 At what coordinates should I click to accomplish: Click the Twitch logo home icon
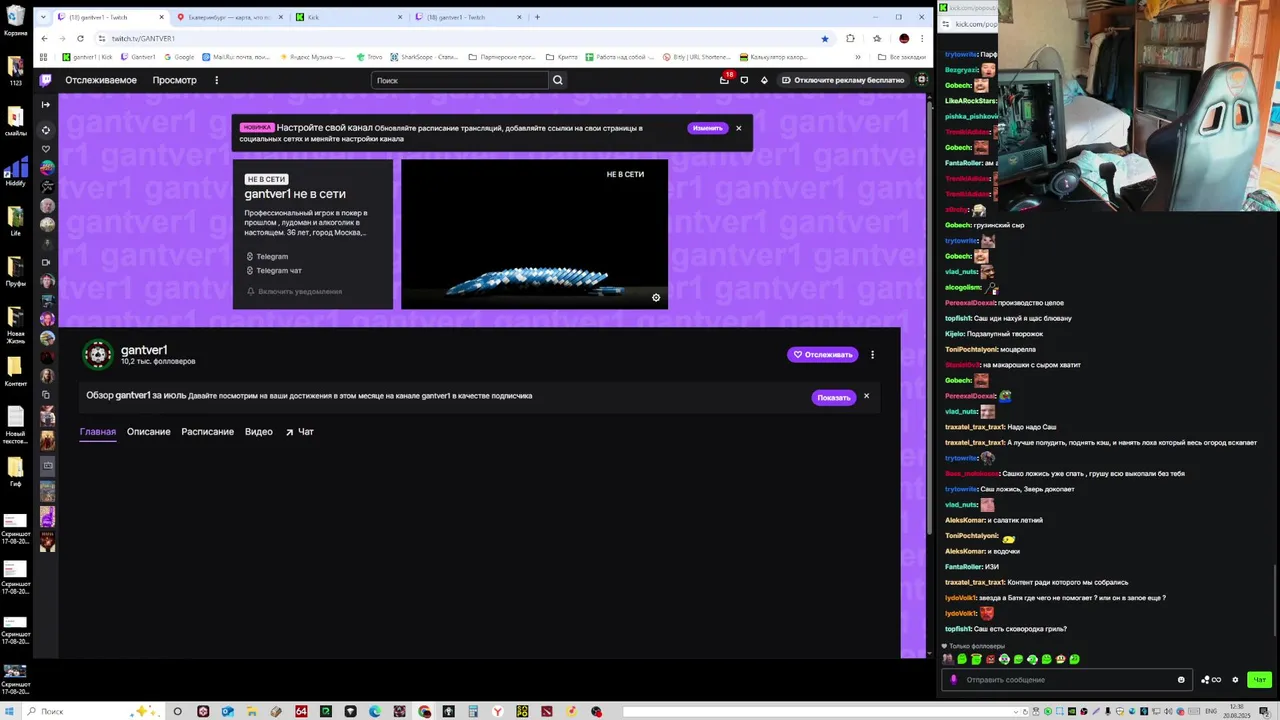click(x=45, y=80)
